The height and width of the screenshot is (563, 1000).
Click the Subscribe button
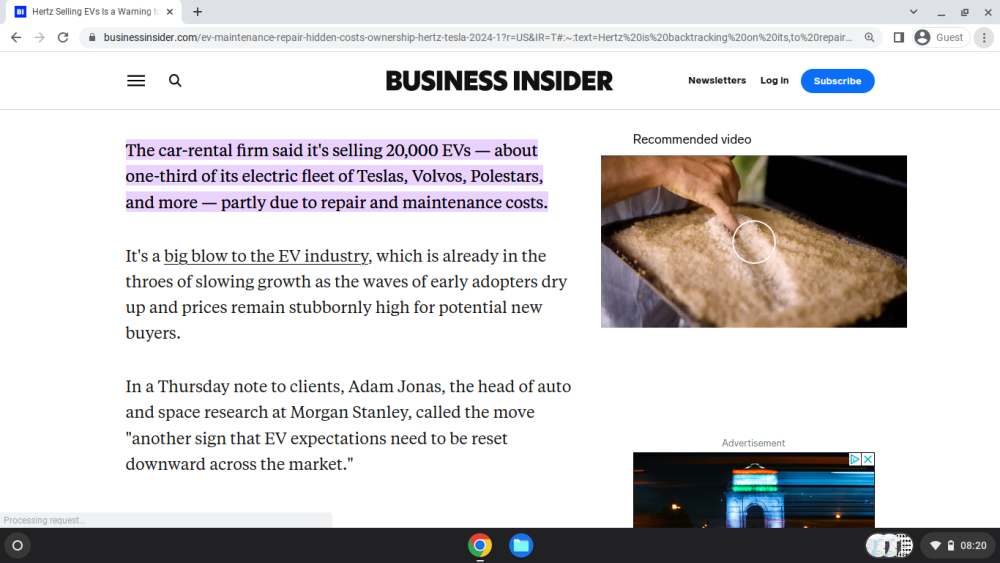(x=837, y=81)
